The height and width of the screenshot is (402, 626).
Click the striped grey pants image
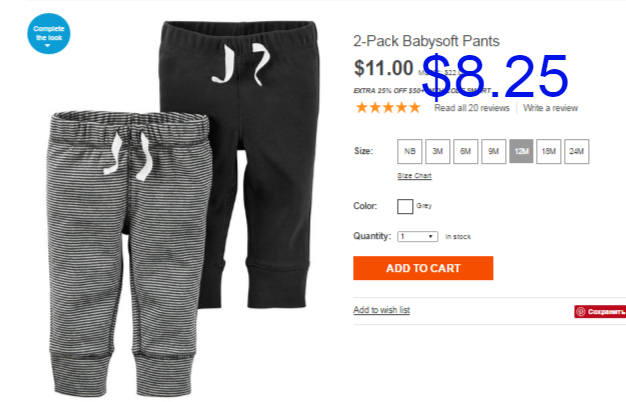[x=128, y=251]
